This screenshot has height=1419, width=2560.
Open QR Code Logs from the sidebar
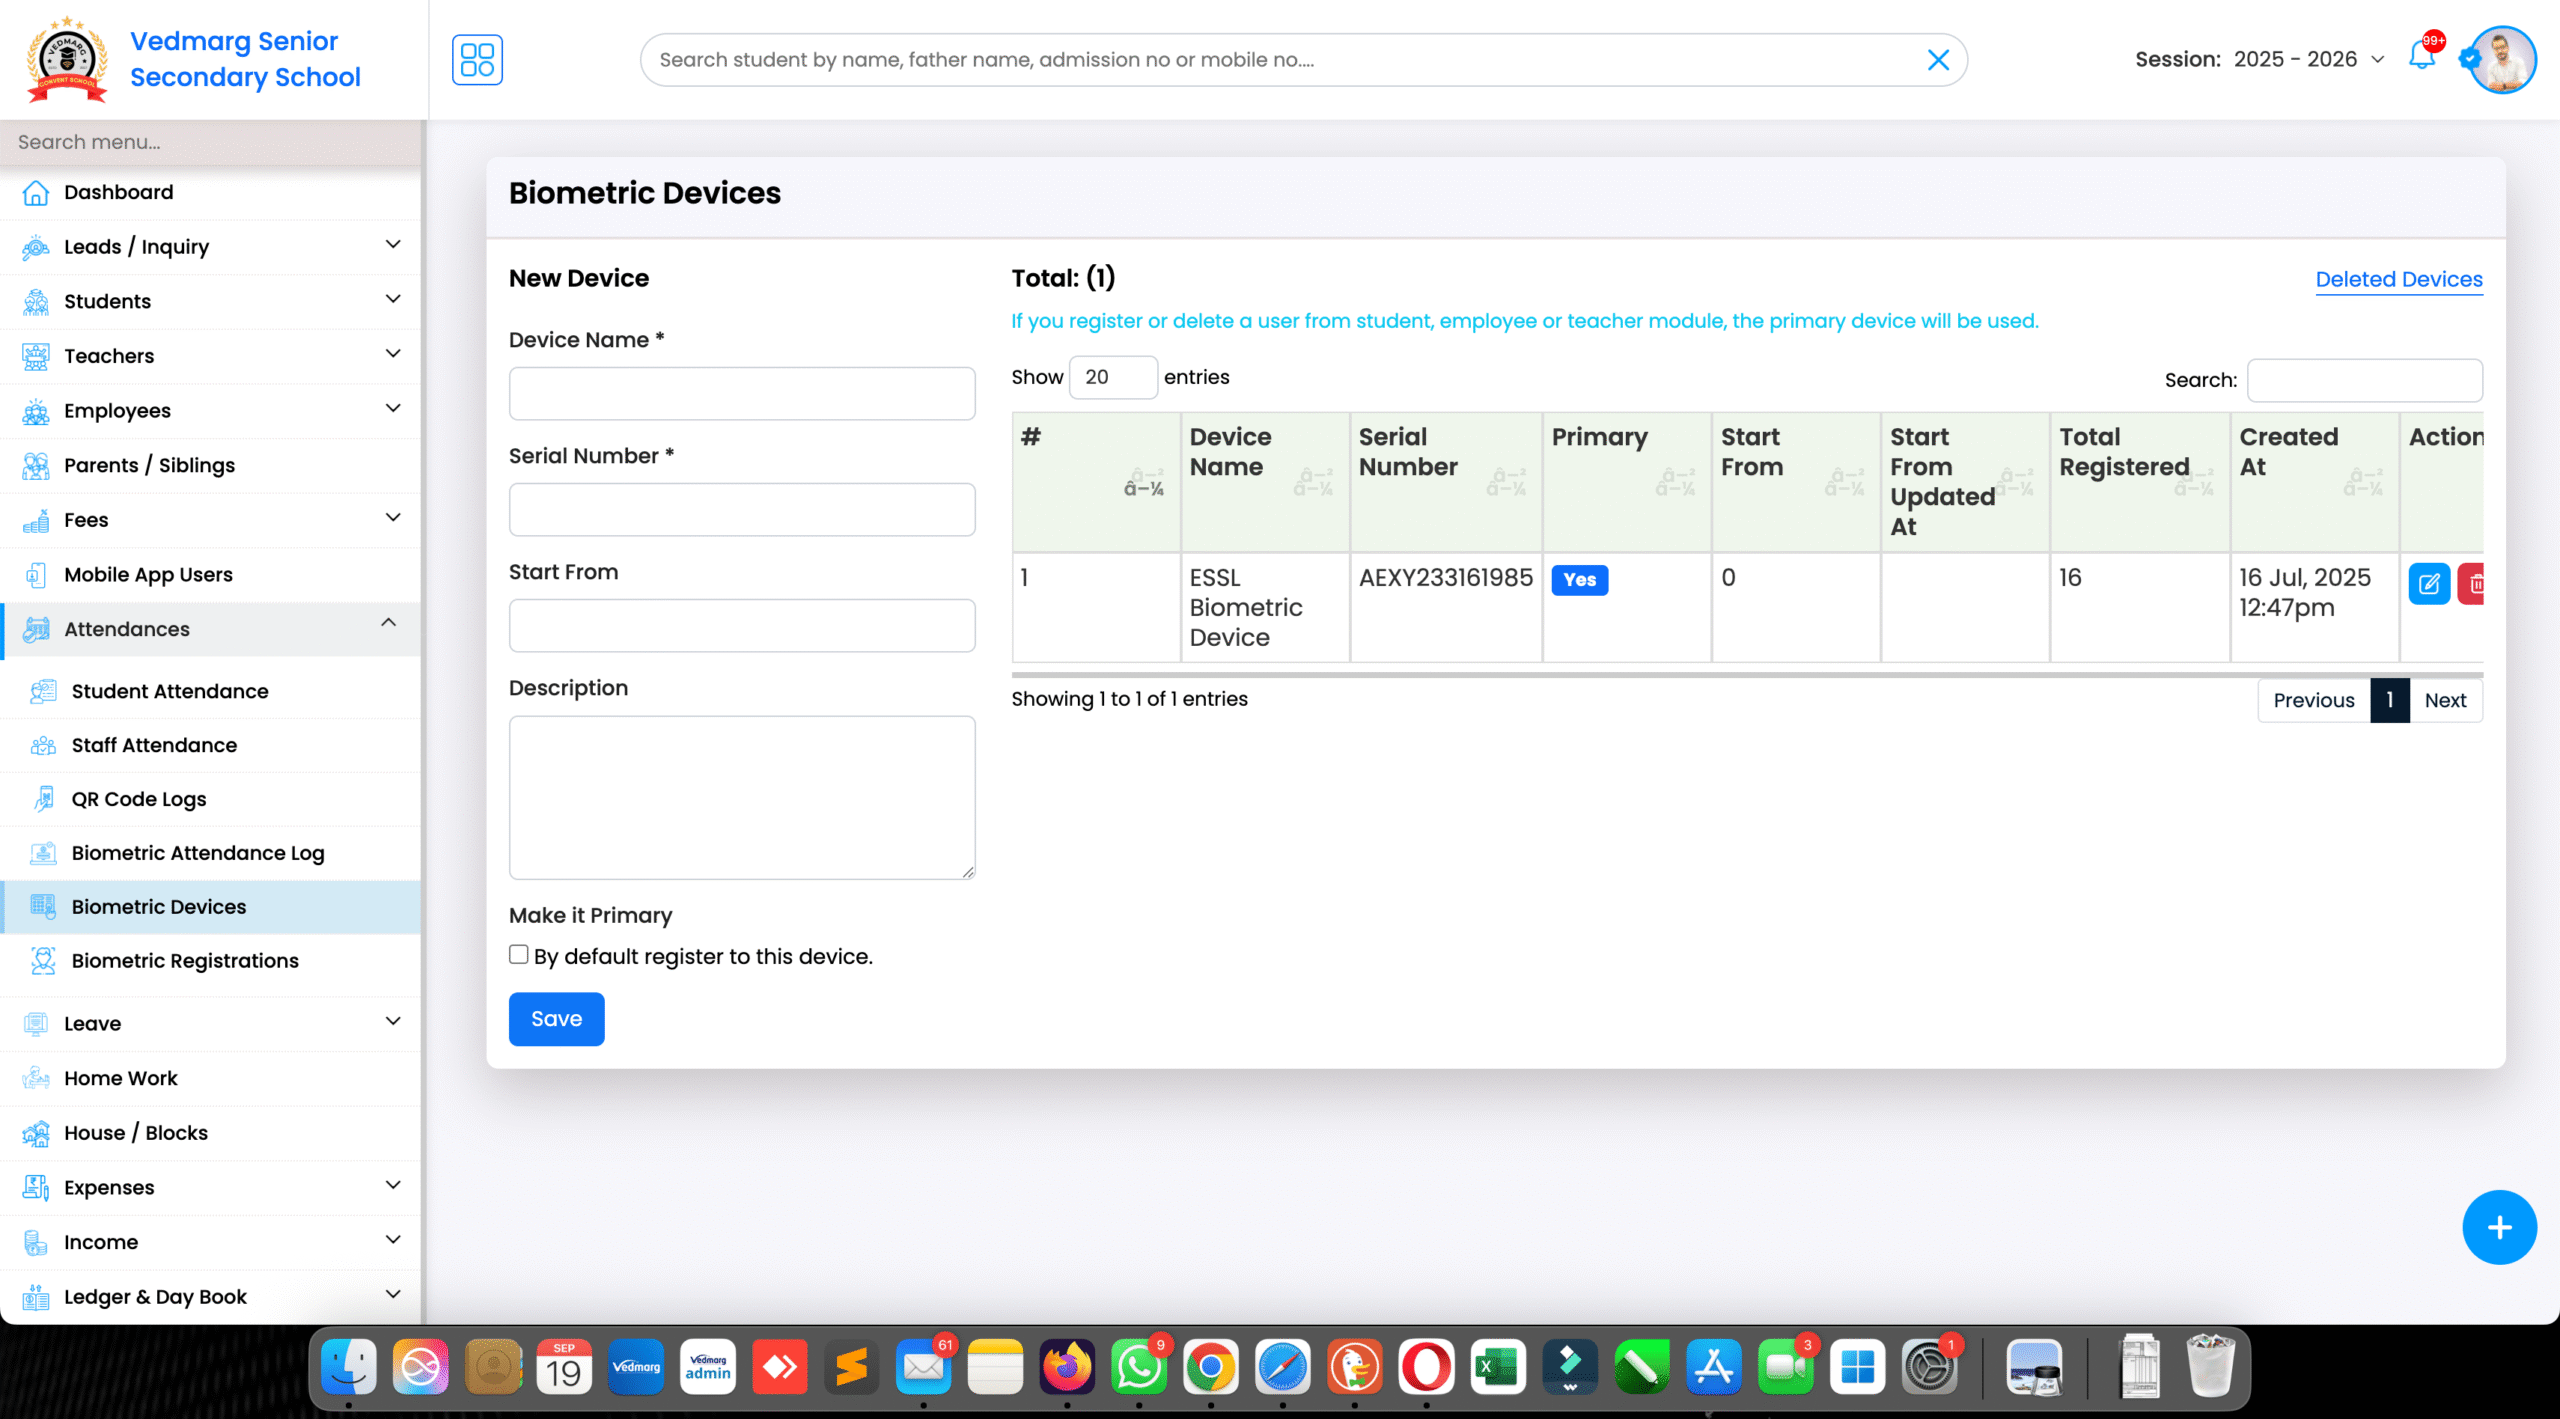[138, 798]
